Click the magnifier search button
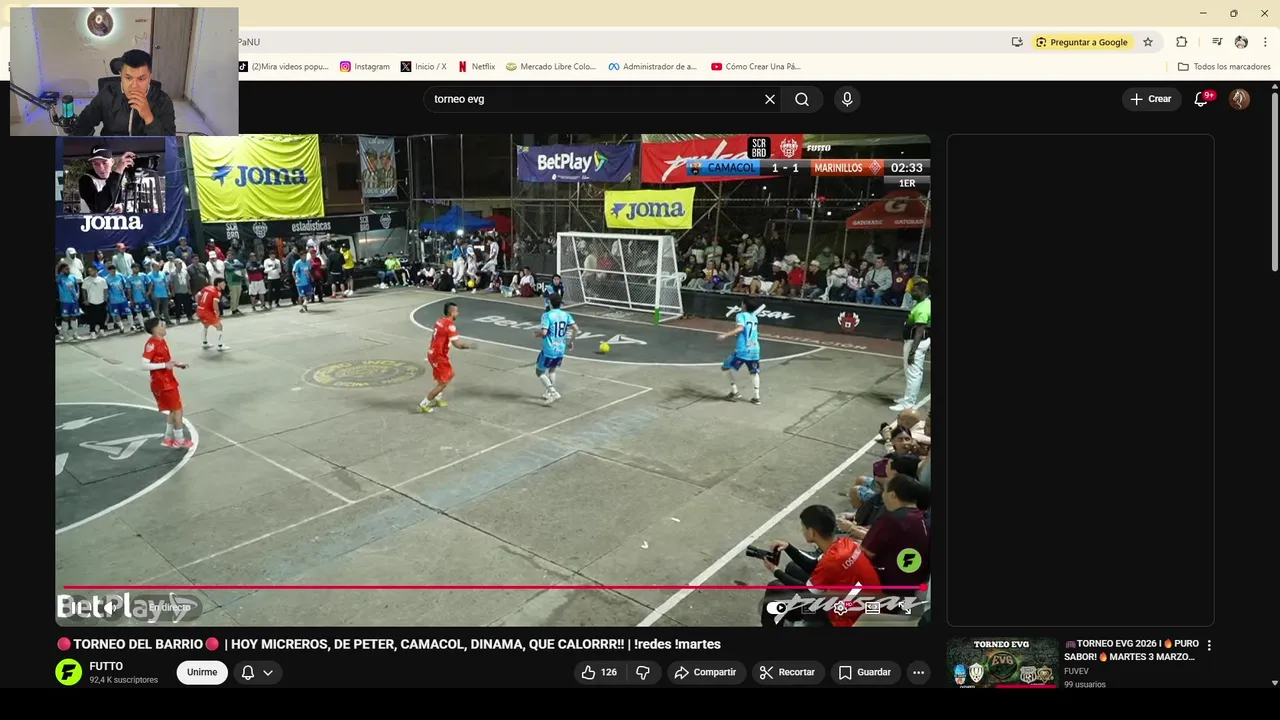 pos(802,99)
